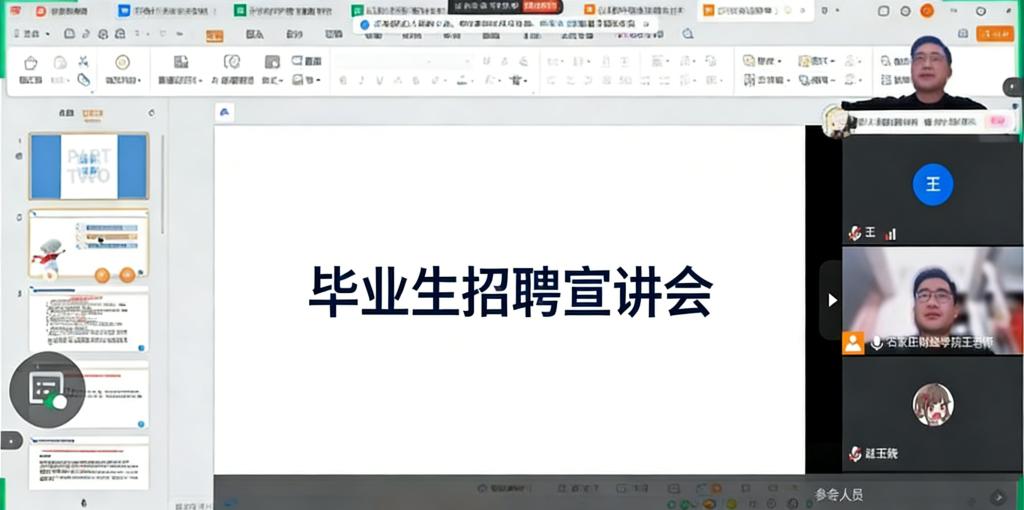Click the blue 王 participant avatar
Image resolution: width=1024 pixels, height=510 pixels.
(932, 185)
